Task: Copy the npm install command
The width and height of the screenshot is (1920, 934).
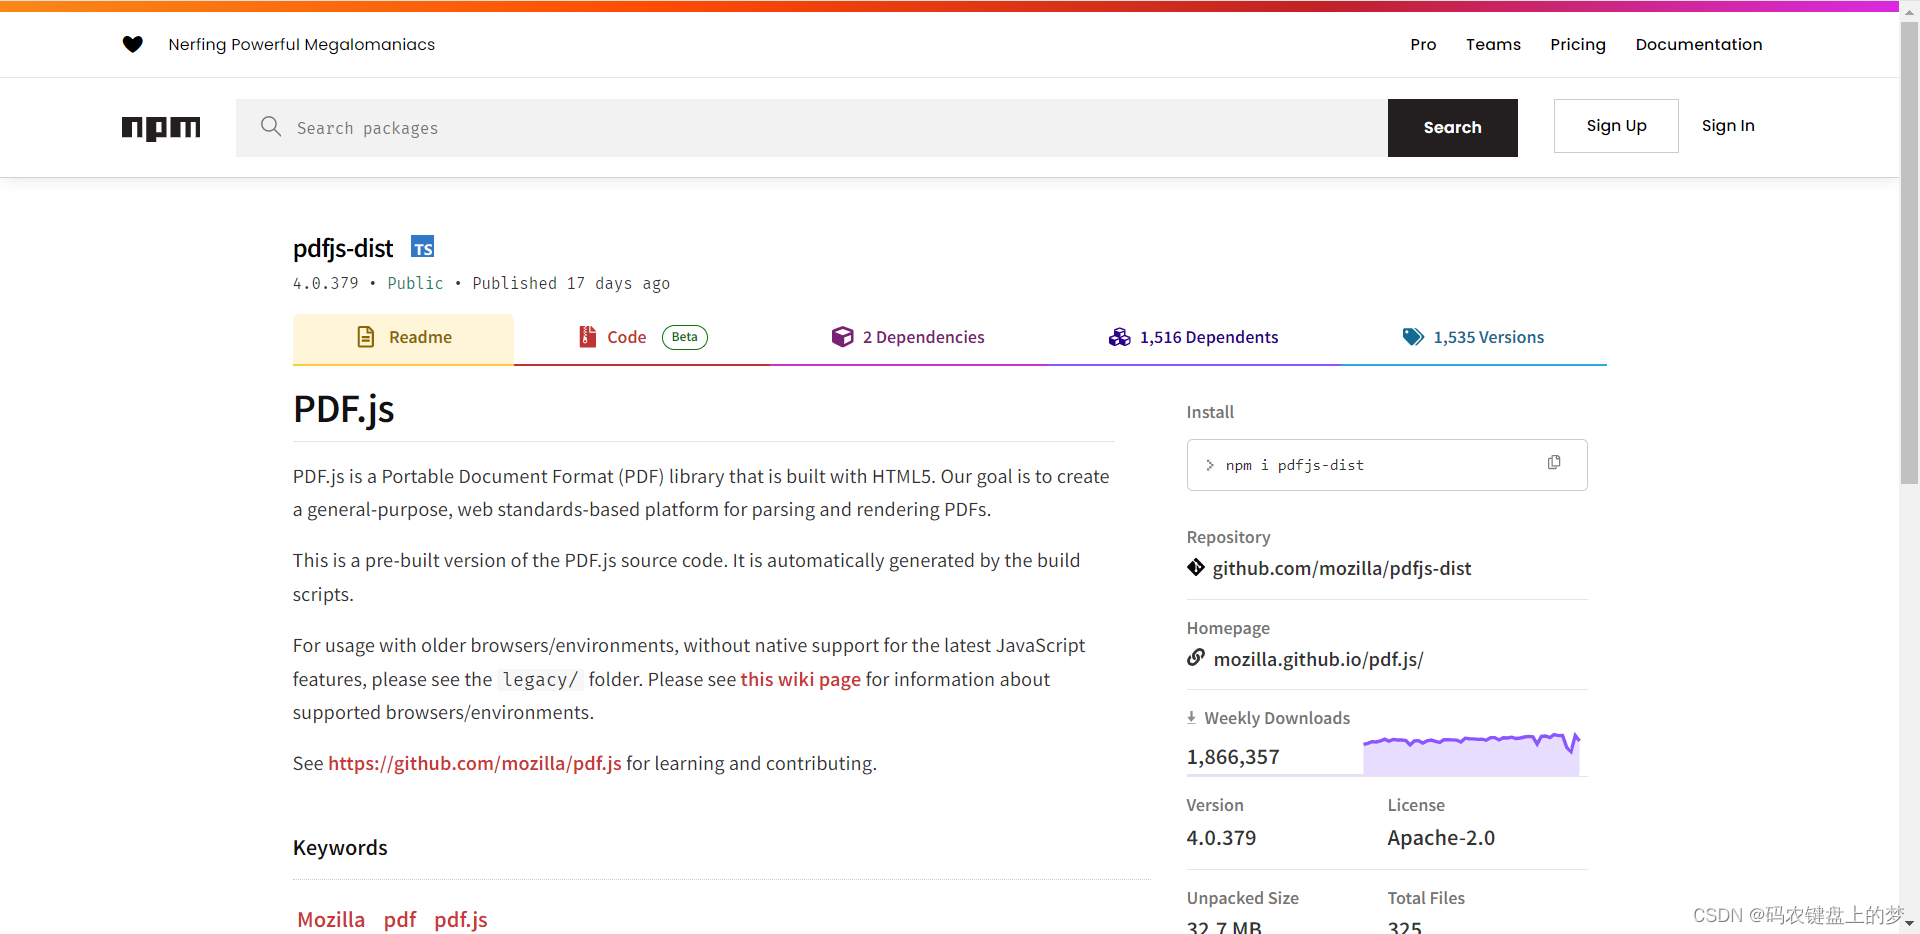Action: [1554, 462]
